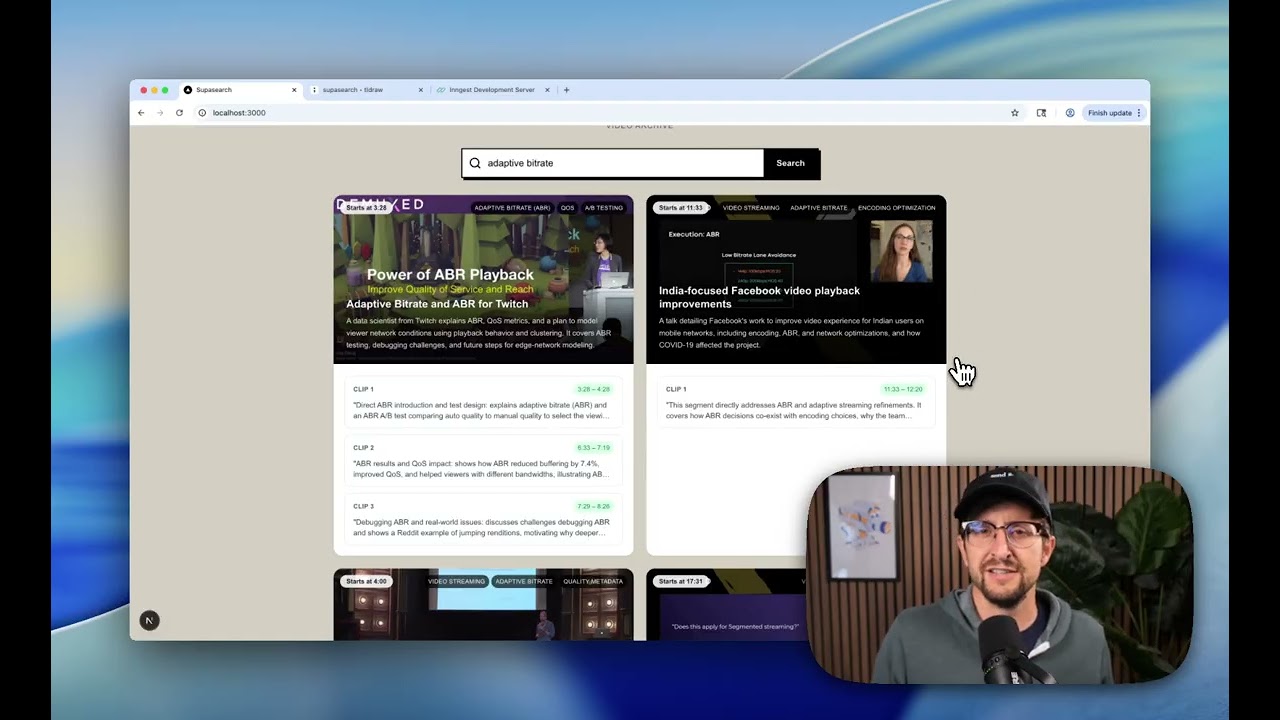Select VIDEO STREAMING tag on the 4:00 card
Screen dimensions: 1280x720
coord(456,581)
